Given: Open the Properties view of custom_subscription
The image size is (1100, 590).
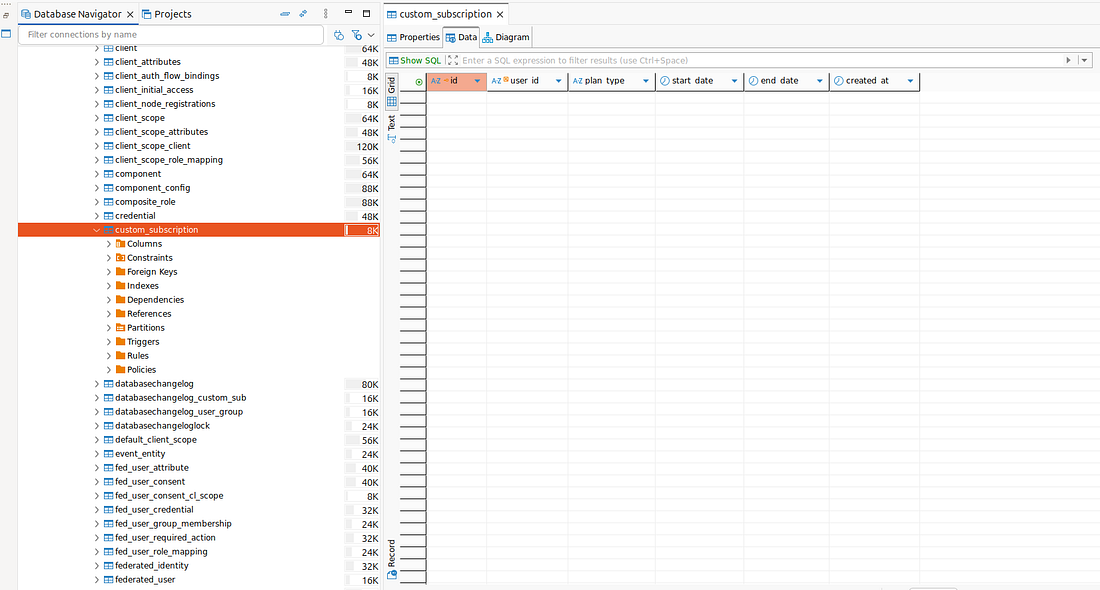Looking at the screenshot, I should [x=419, y=37].
